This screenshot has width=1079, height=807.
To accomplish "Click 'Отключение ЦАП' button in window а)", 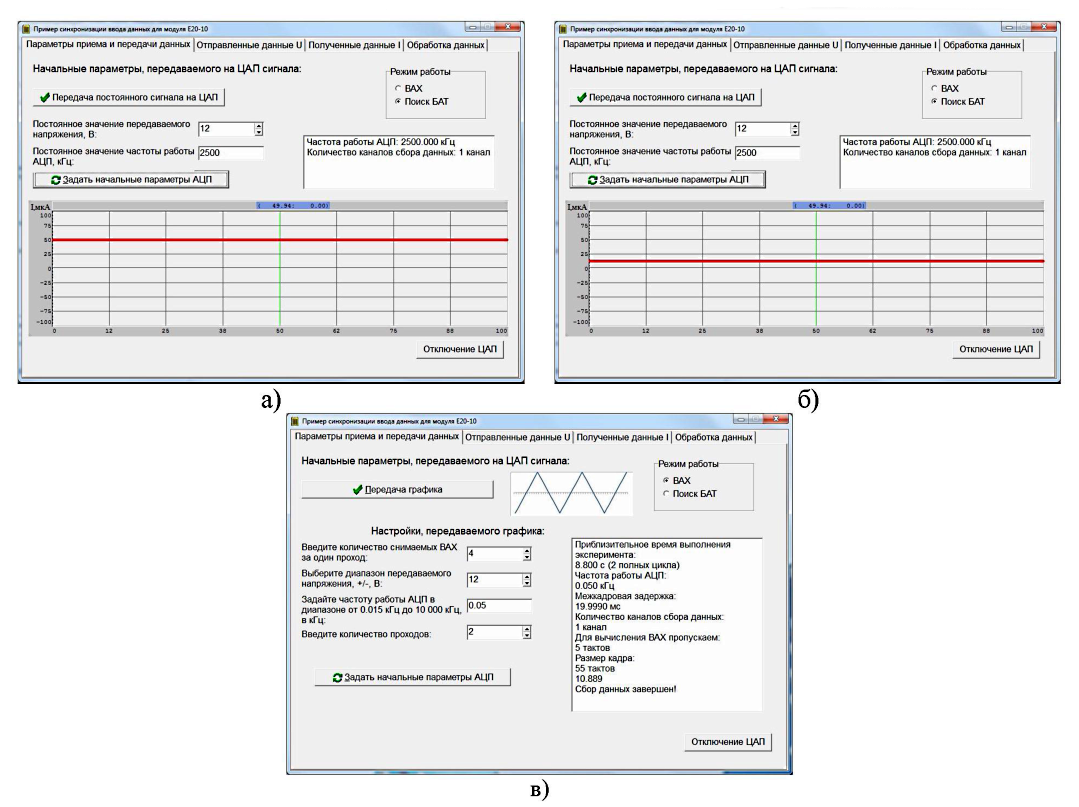I will 460,349.
